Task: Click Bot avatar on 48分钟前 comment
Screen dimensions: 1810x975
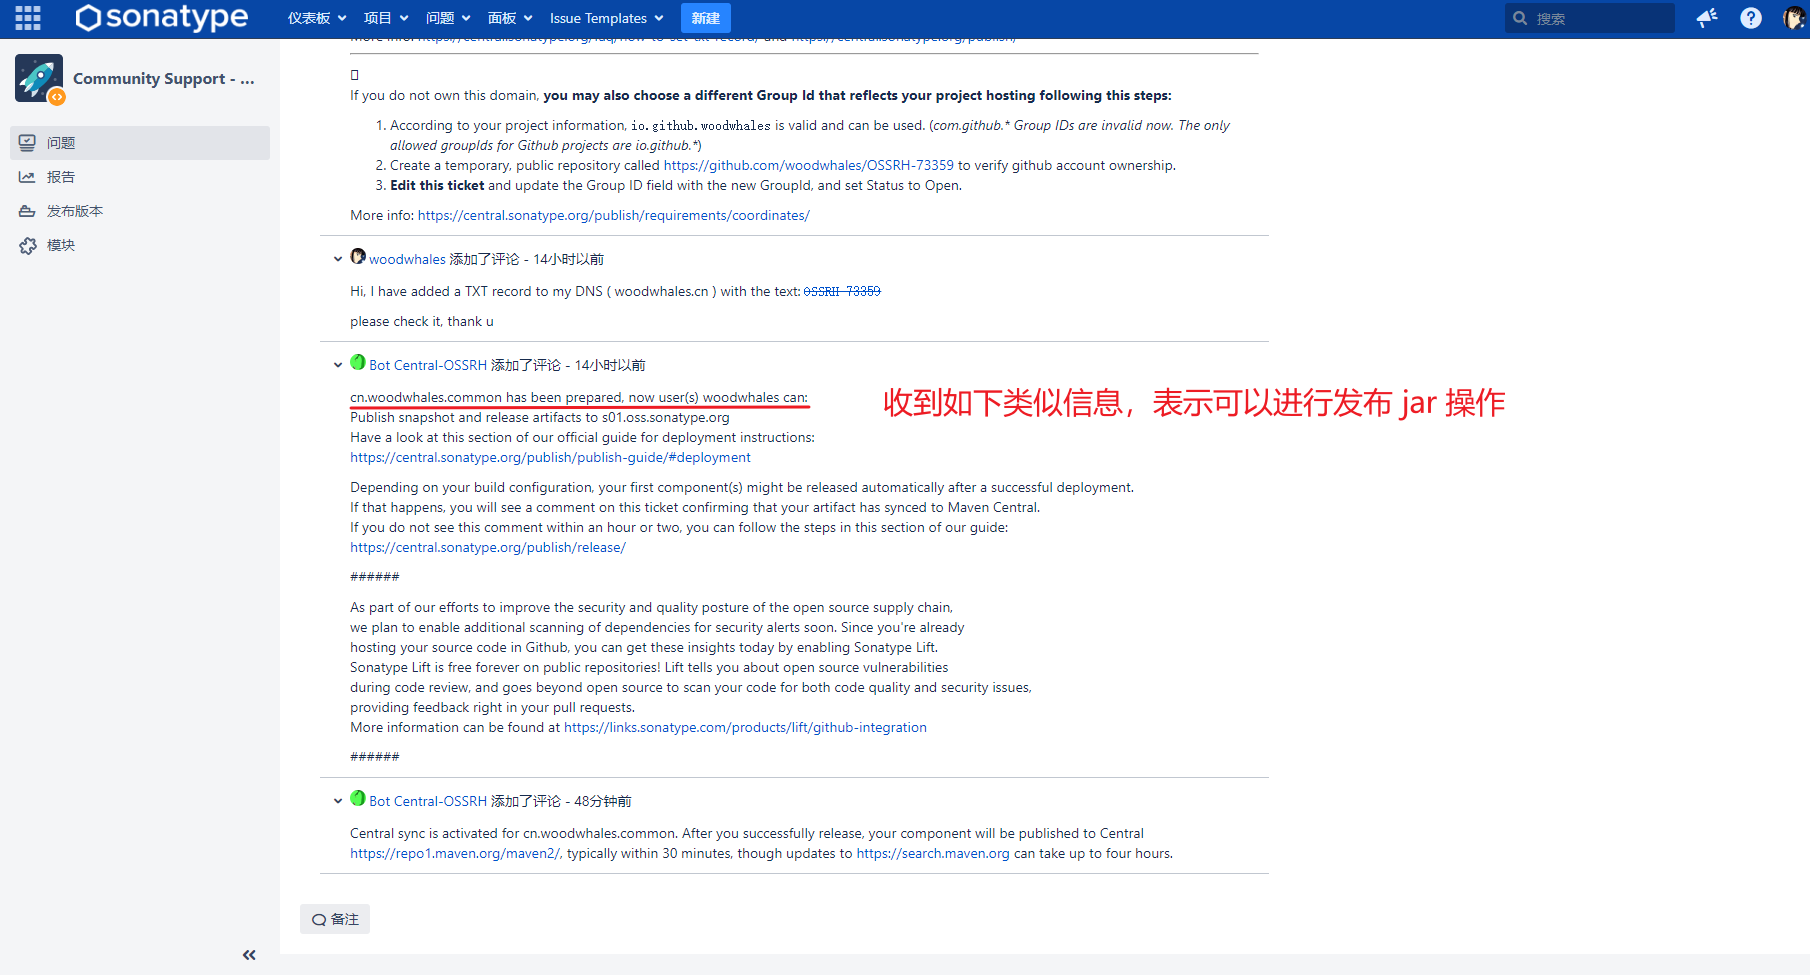Action: point(358,798)
